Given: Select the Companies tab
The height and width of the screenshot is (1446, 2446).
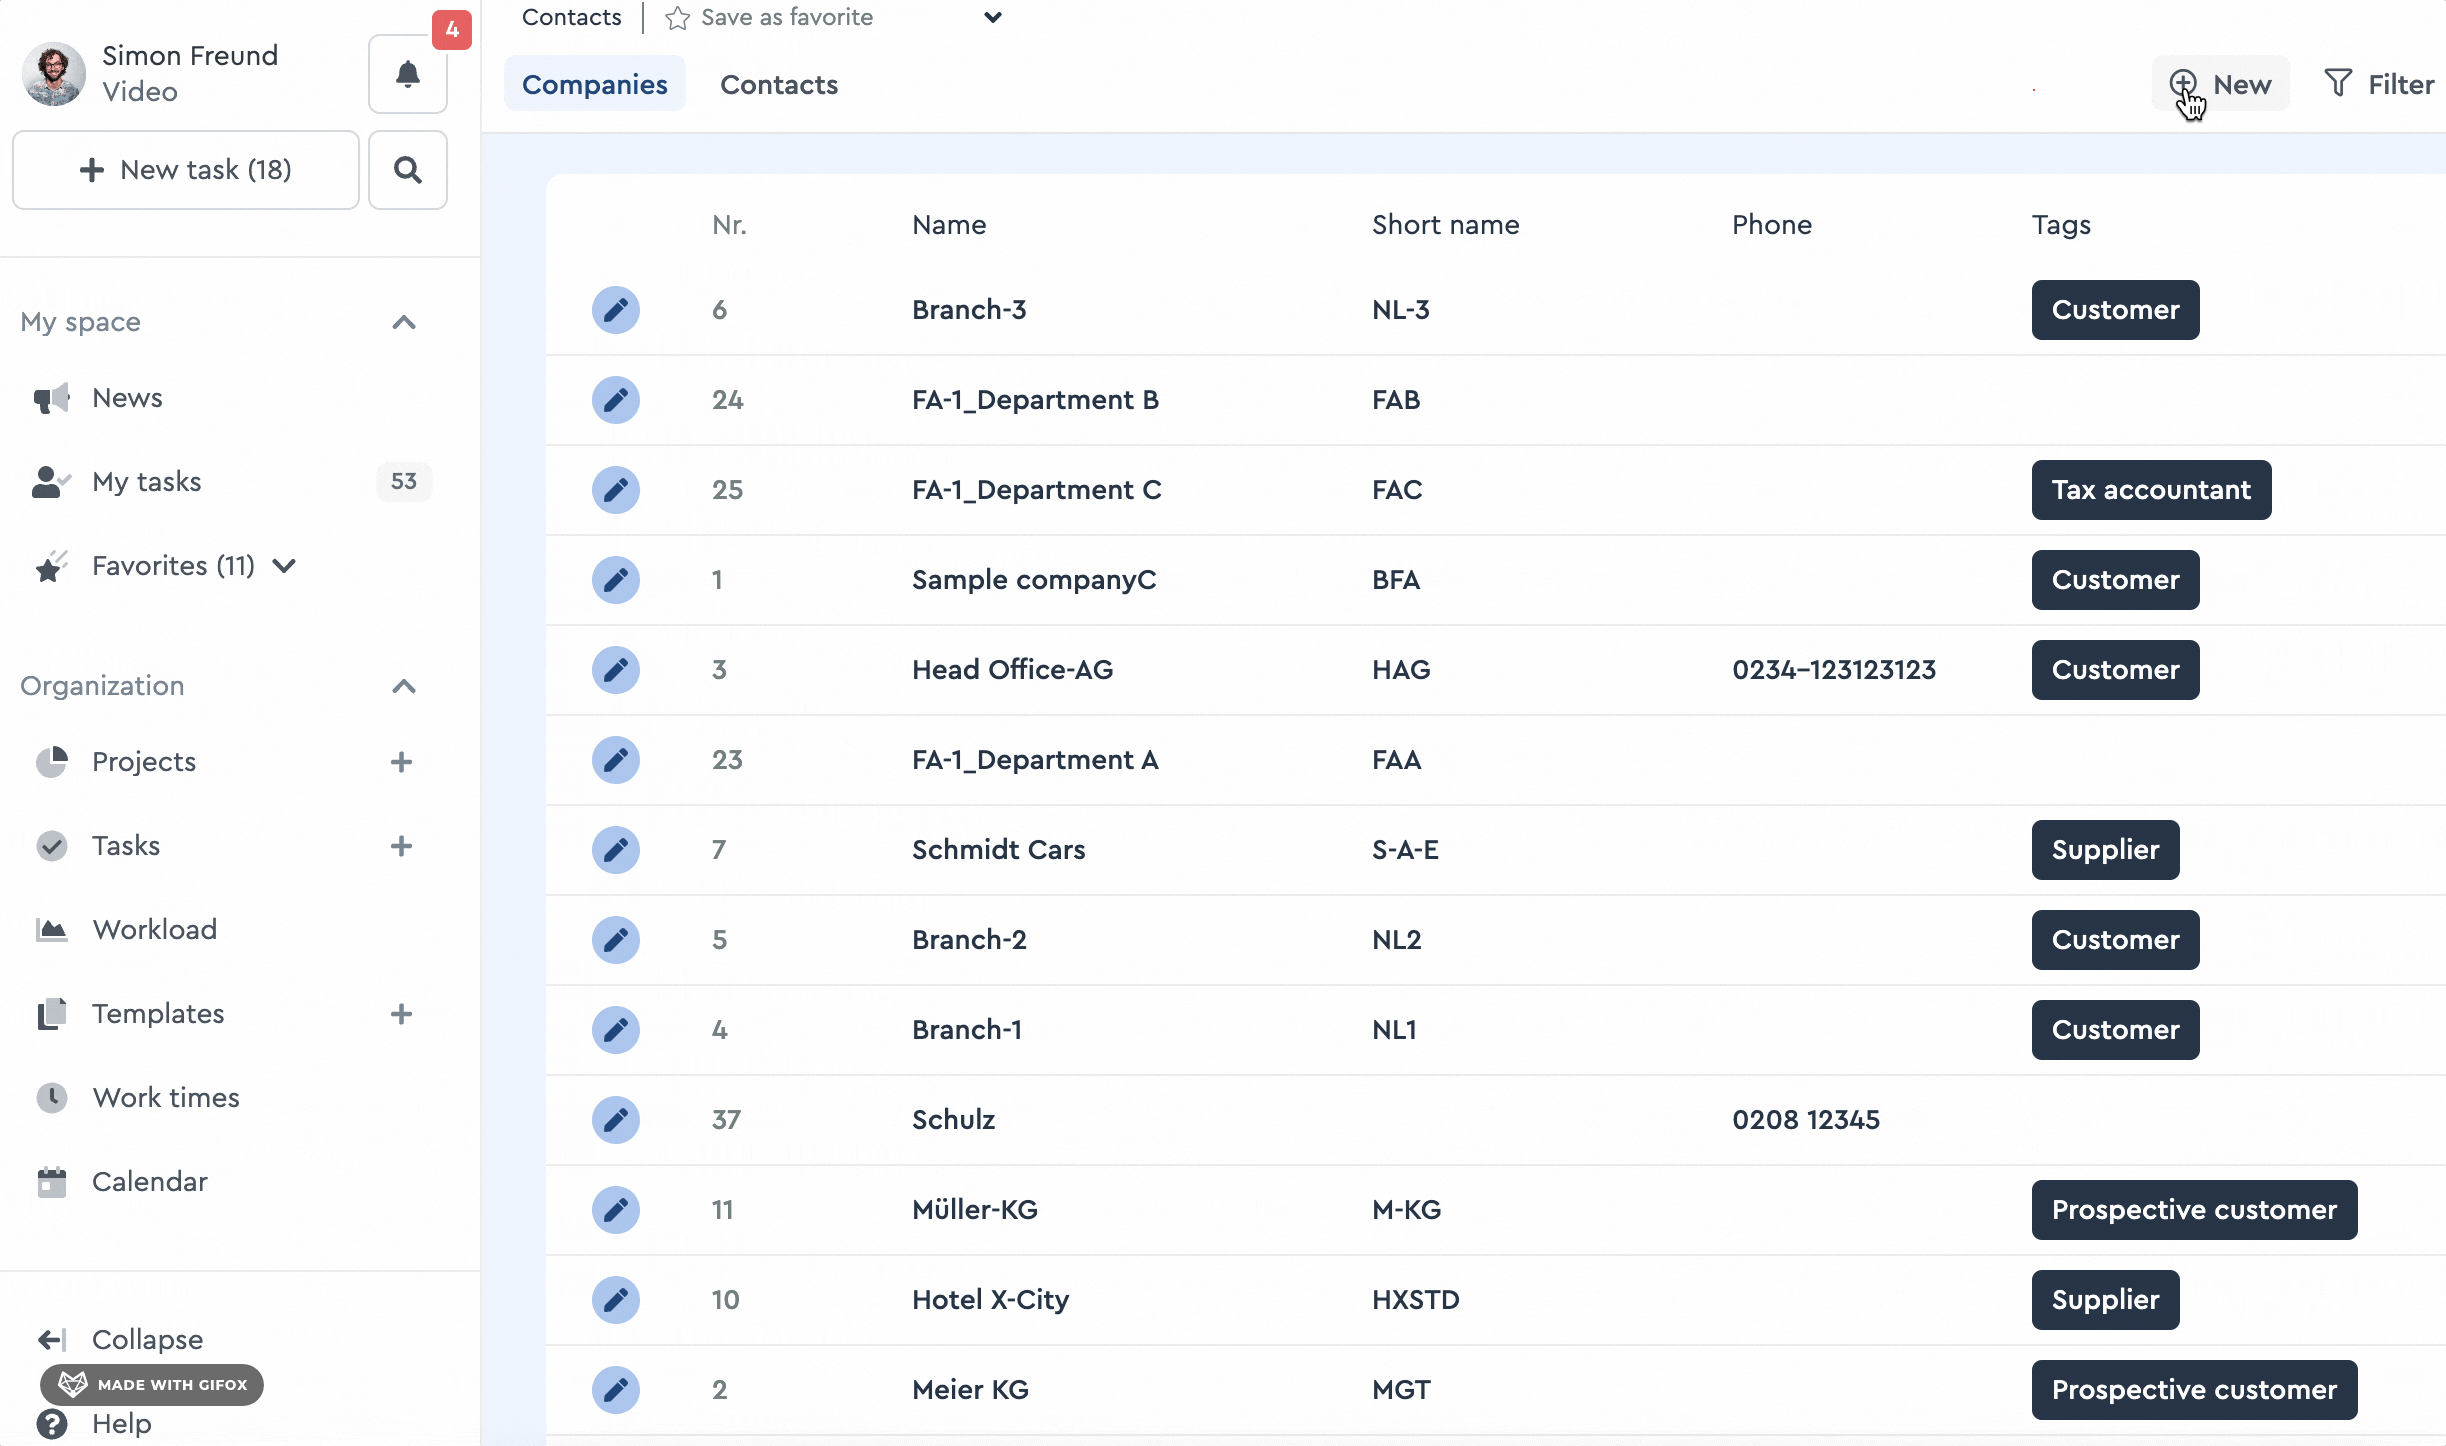Looking at the screenshot, I should 594,85.
